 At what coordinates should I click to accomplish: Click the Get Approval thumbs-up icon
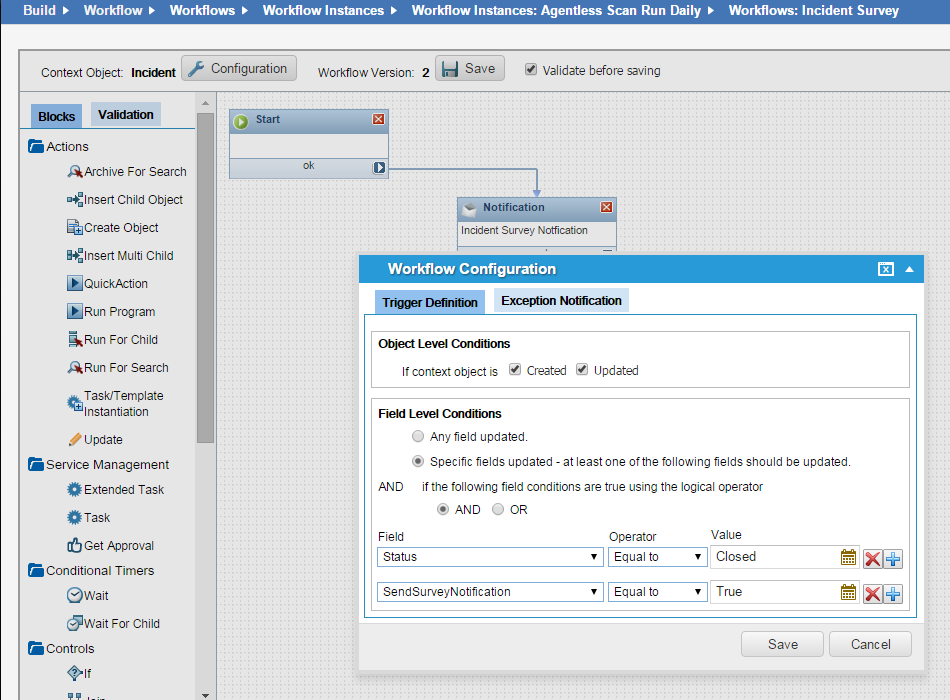(x=75, y=546)
